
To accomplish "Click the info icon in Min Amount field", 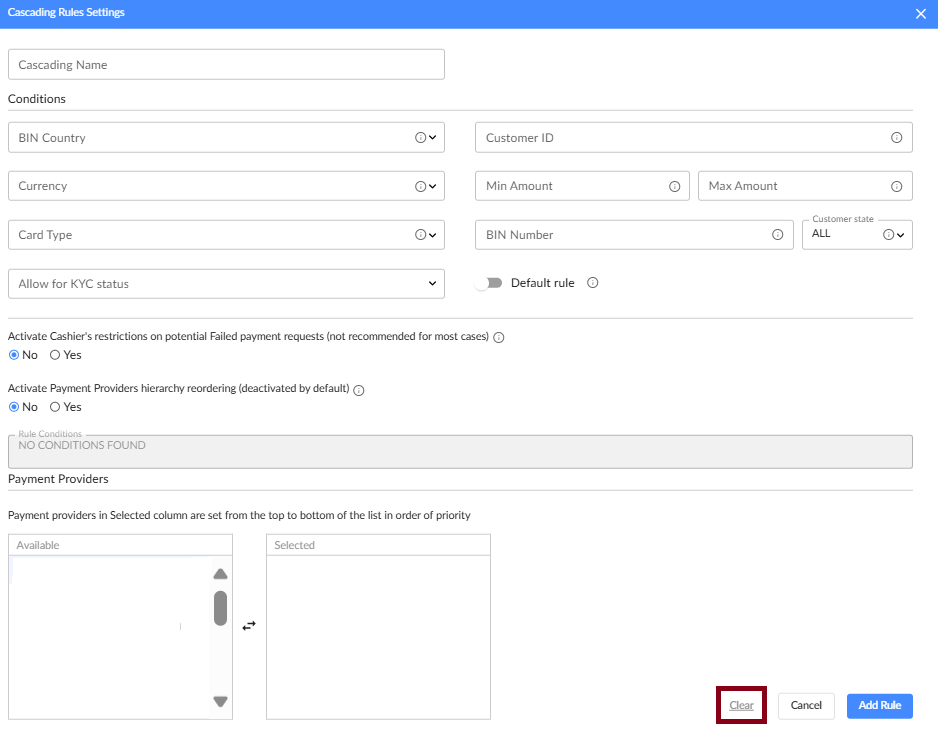I will pyautogui.click(x=674, y=186).
